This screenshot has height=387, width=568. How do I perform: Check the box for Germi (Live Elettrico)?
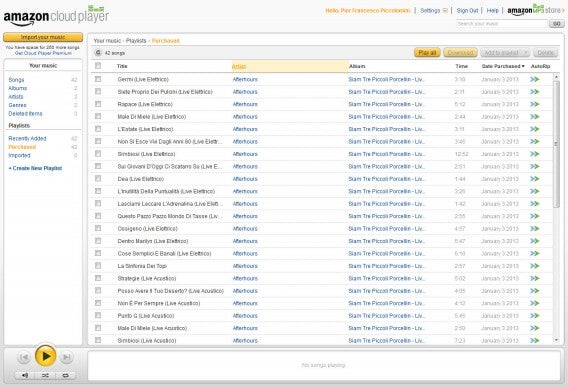[x=98, y=79]
